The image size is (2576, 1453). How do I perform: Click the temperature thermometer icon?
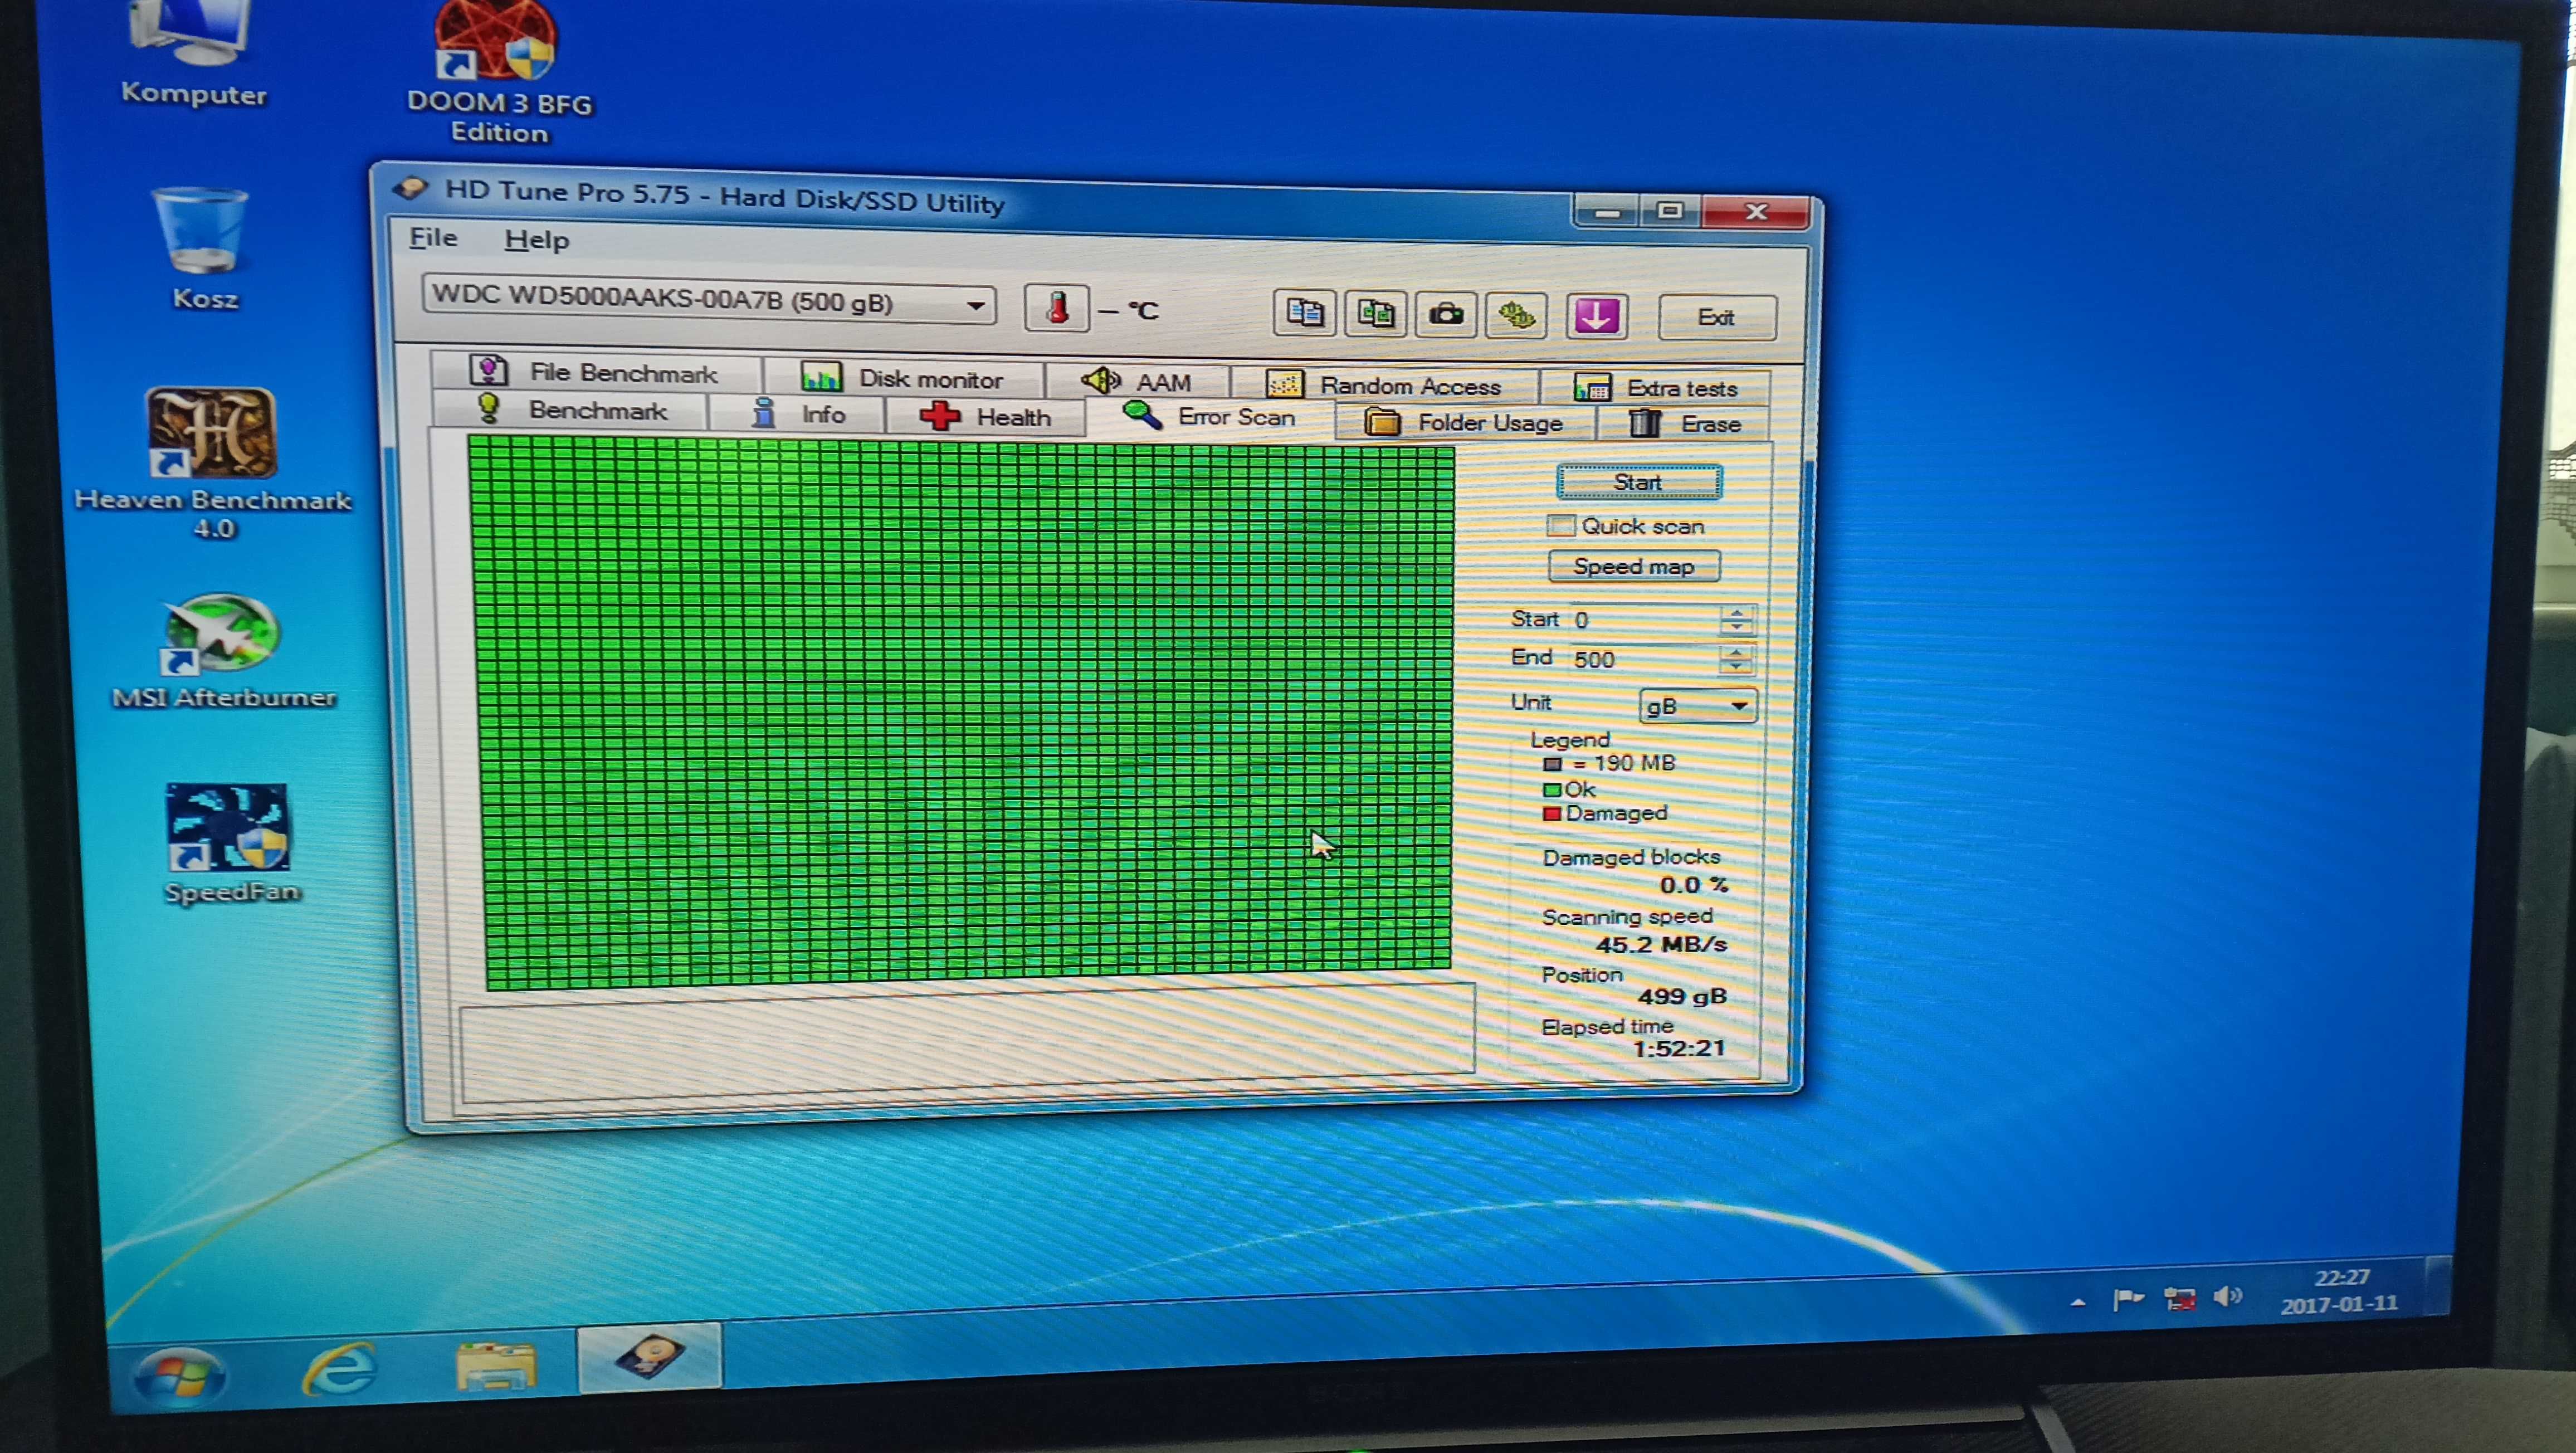[x=1057, y=308]
